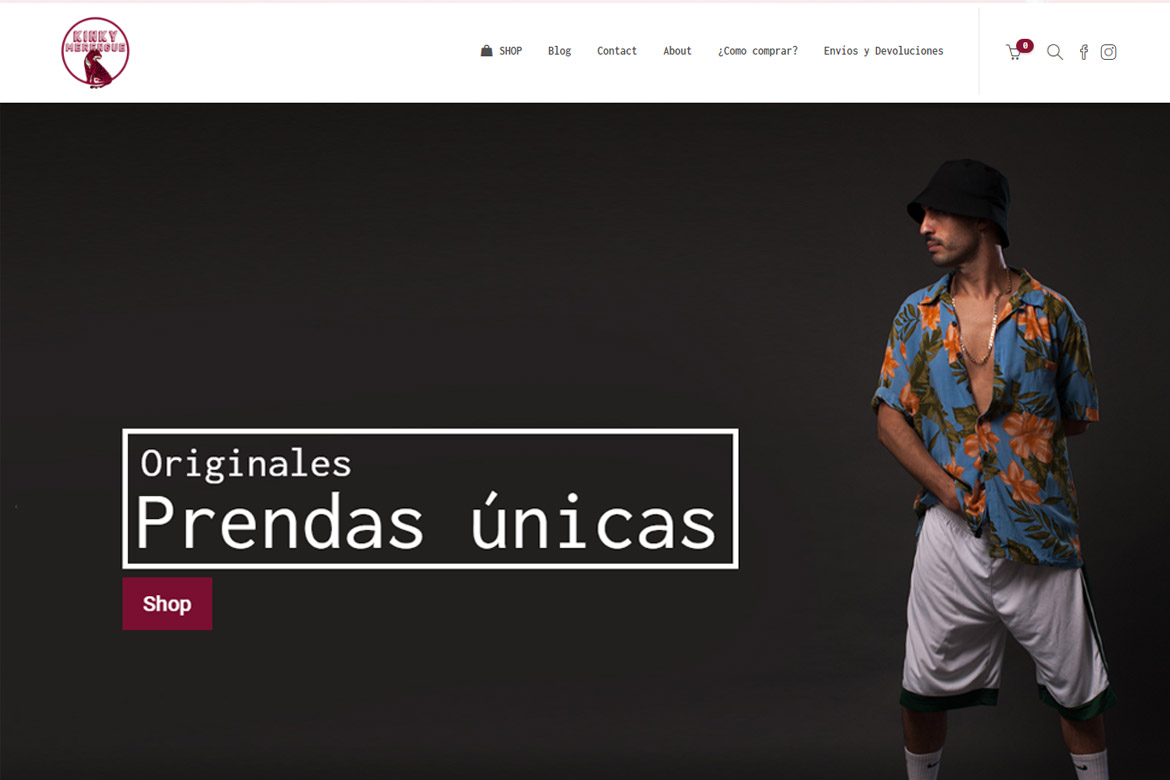Navigate to the About page
The height and width of the screenshot is (780, 1170).
tap(677, 51)
